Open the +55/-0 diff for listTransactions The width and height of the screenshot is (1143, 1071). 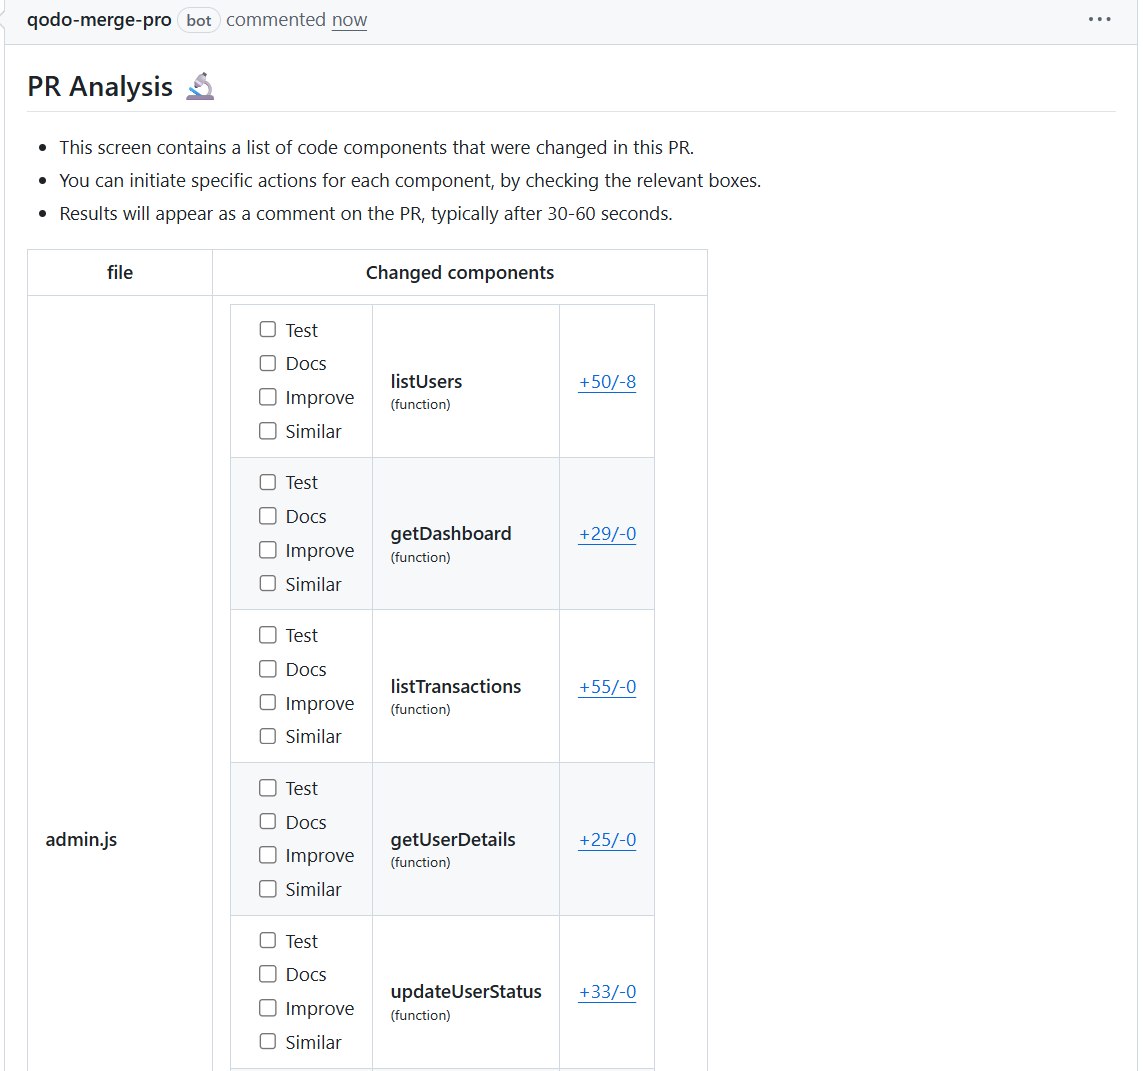coord(607,687)
